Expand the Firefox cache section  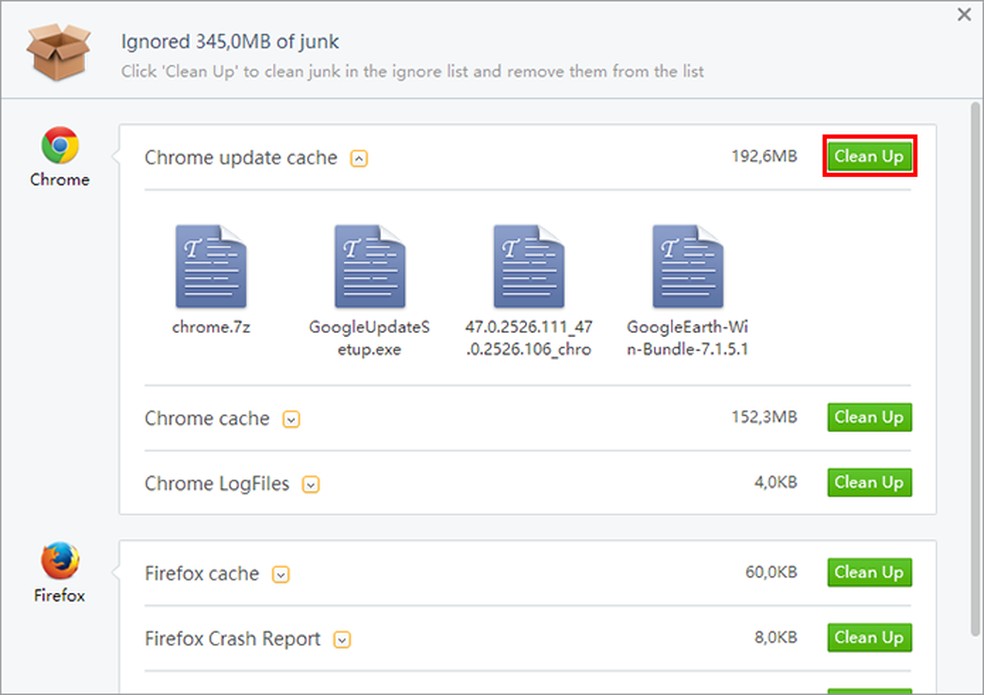point(281,574)
